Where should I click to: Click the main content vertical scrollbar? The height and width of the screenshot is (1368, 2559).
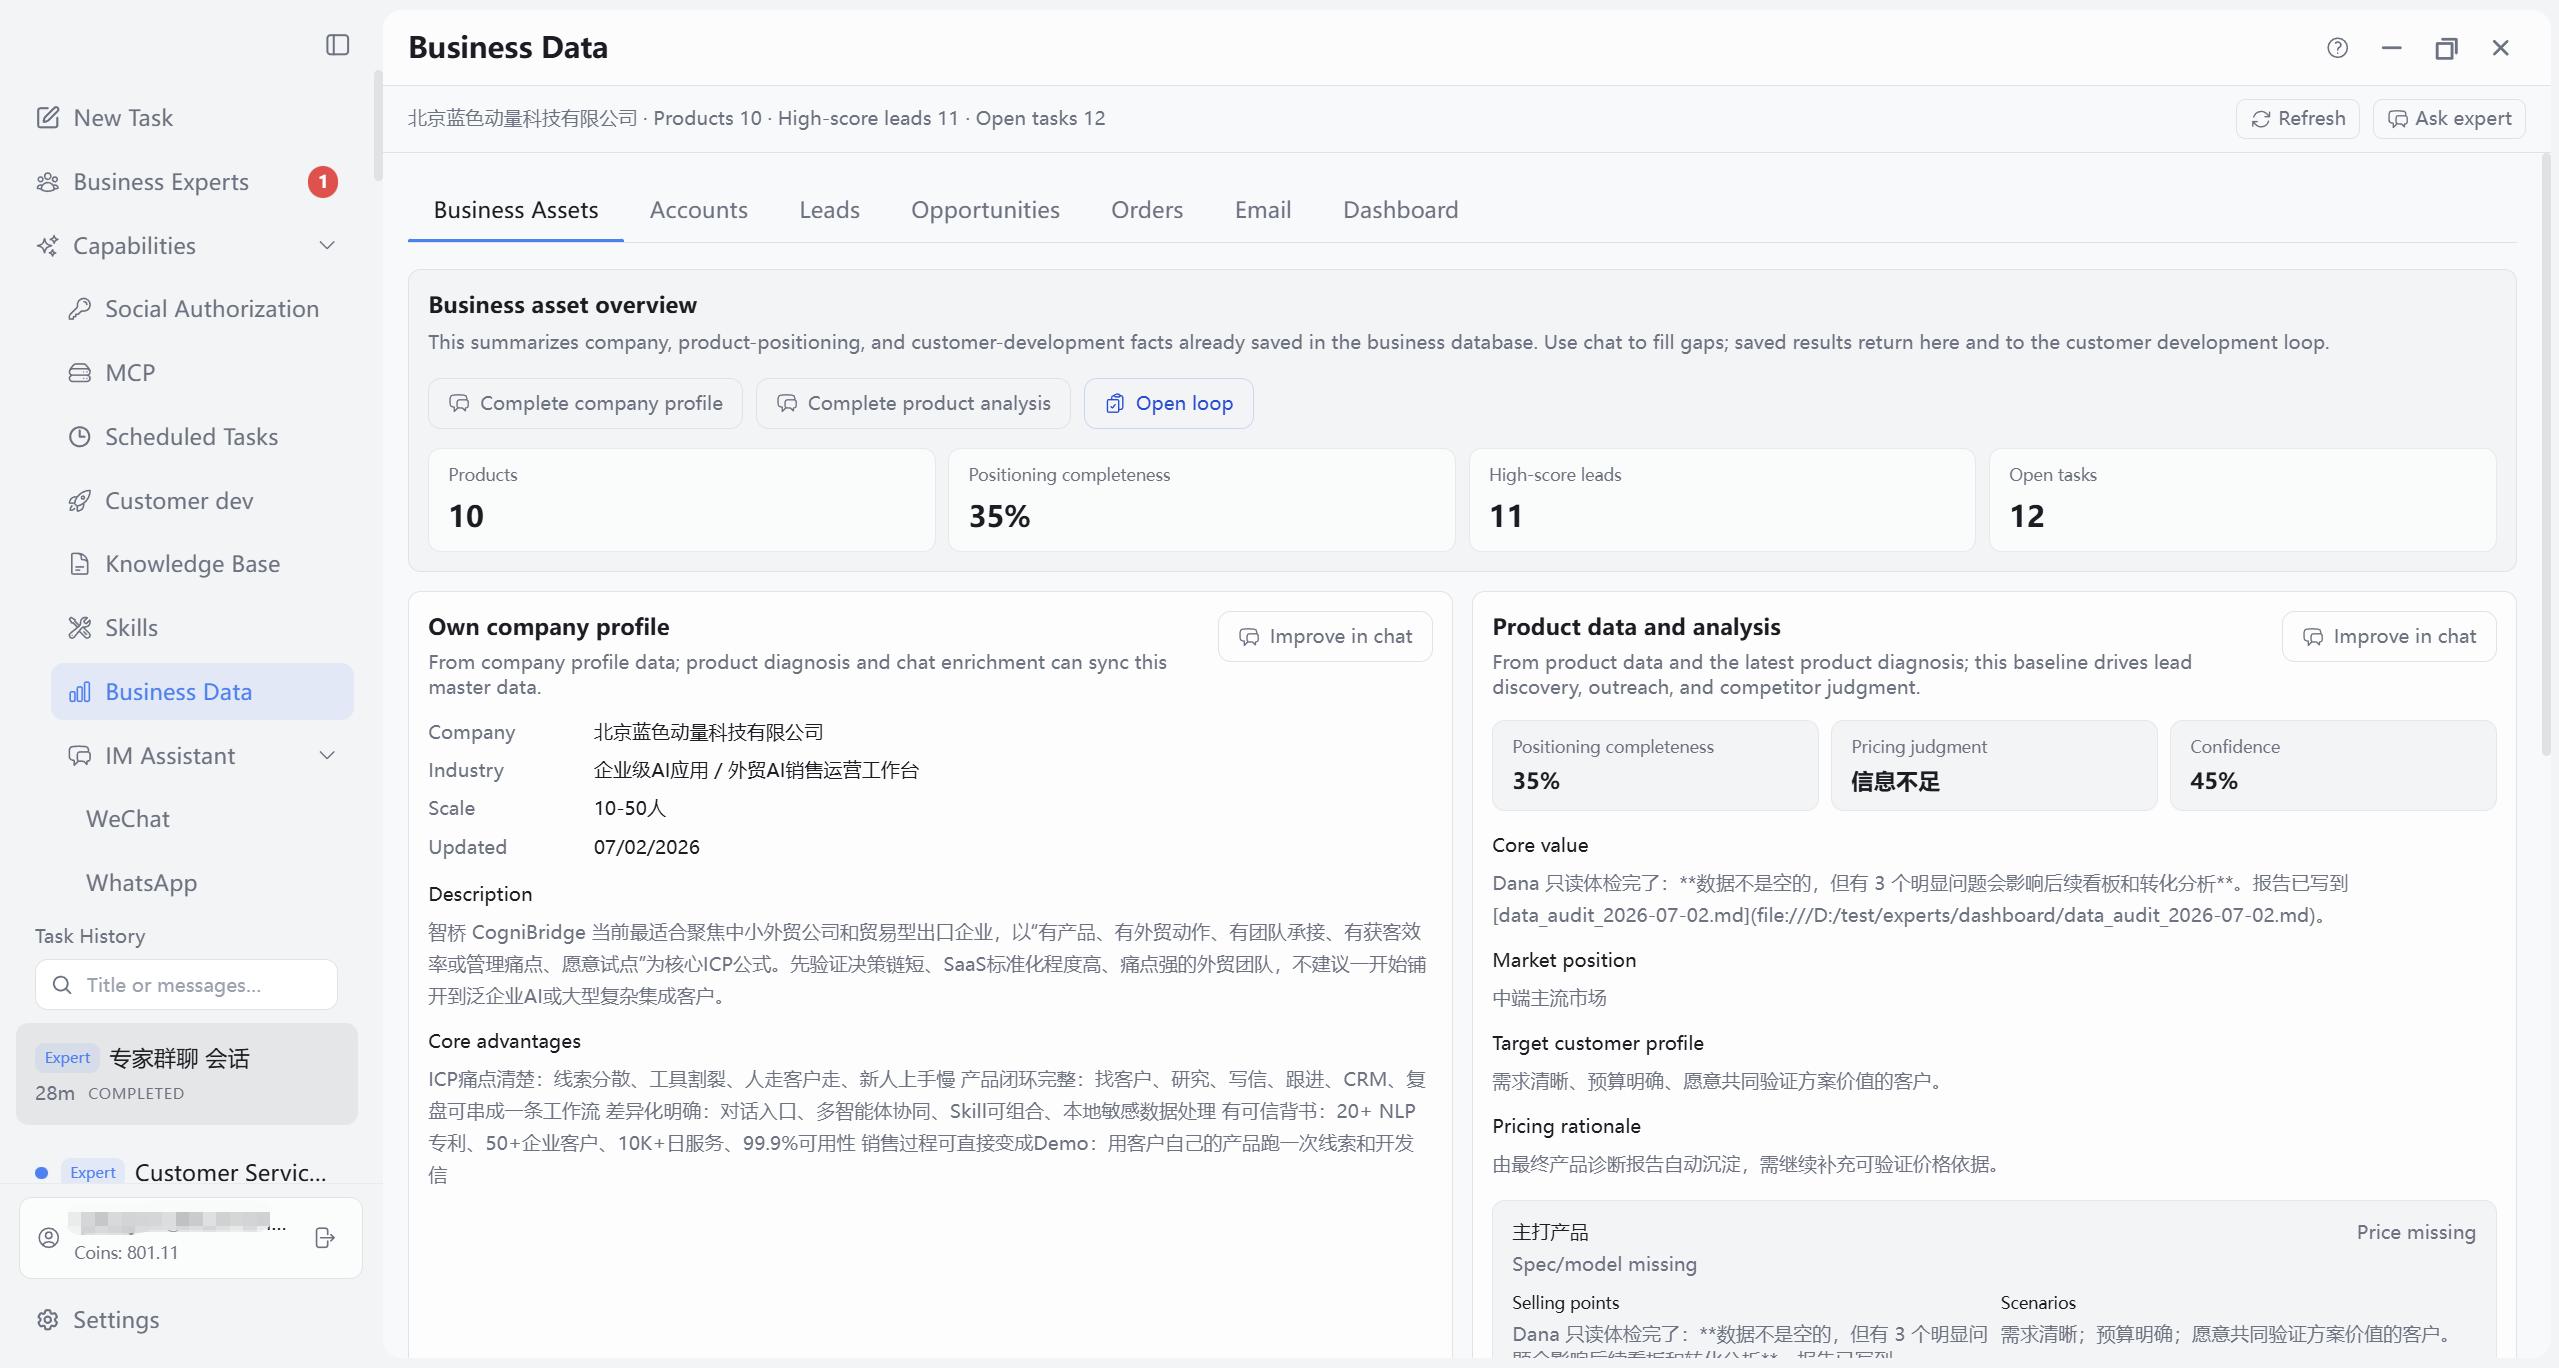pos(2546,455)
